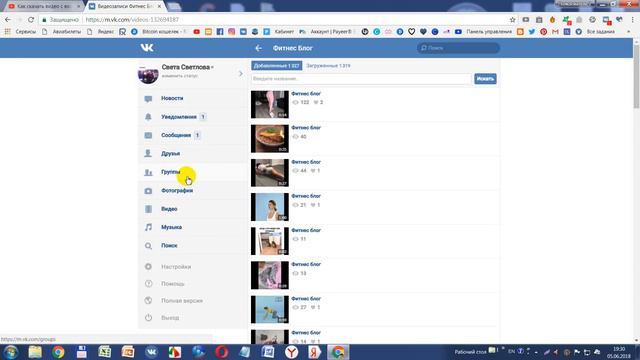Click the Света Светлова profile avatar
The height and width of the screenshot is (360, 640).
tap(148, 74)
